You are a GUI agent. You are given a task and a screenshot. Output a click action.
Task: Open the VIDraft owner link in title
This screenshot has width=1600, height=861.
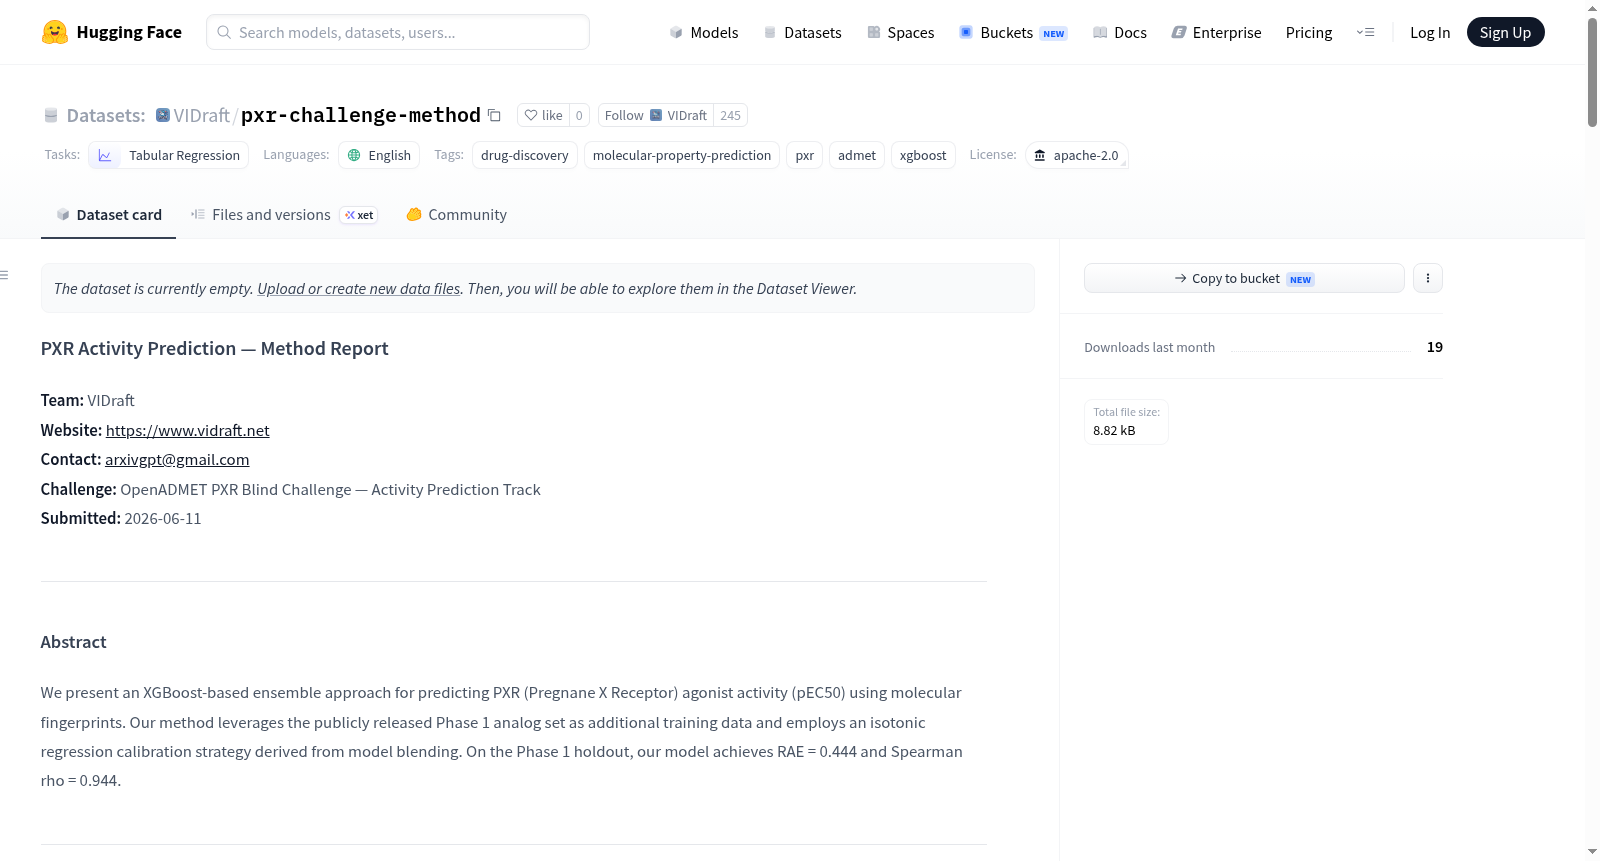click(202, 115)
